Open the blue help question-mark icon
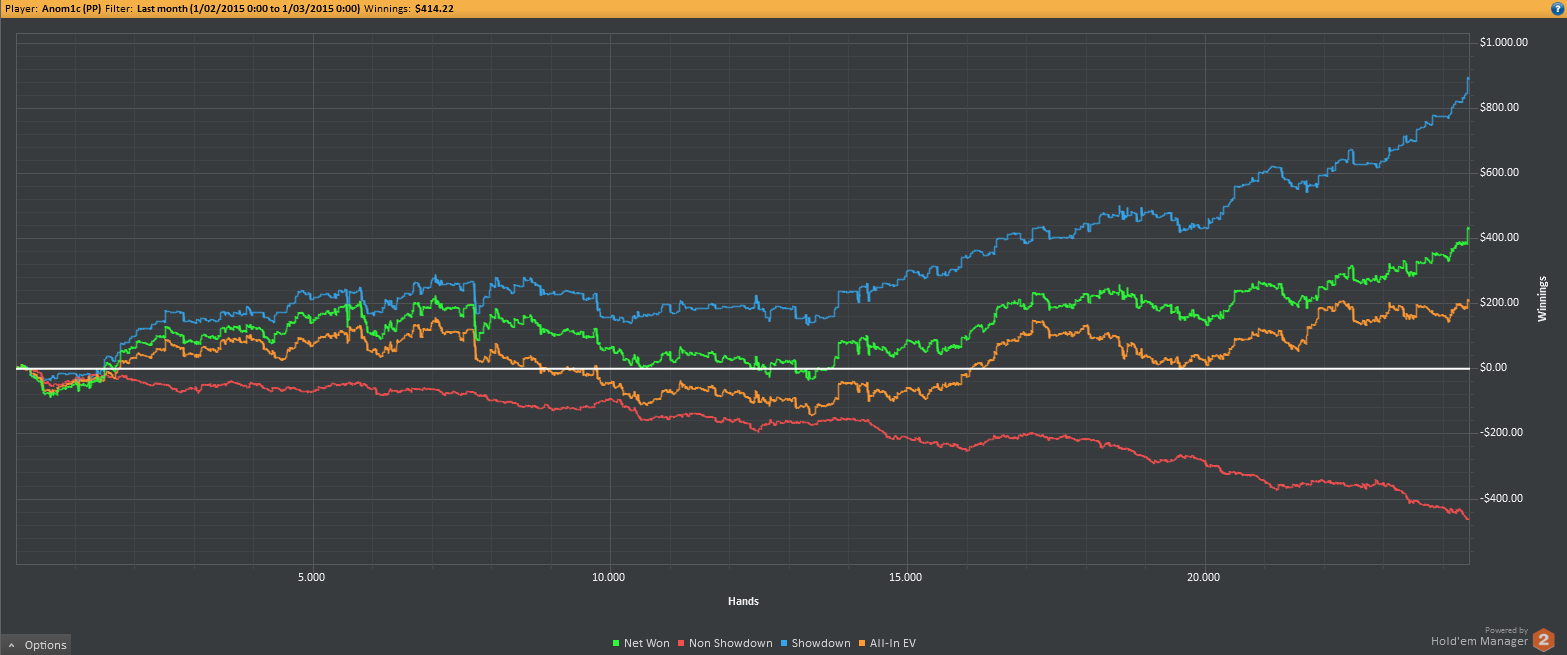The height and width of the screenshot is (655, 1567). (1557, 8)
